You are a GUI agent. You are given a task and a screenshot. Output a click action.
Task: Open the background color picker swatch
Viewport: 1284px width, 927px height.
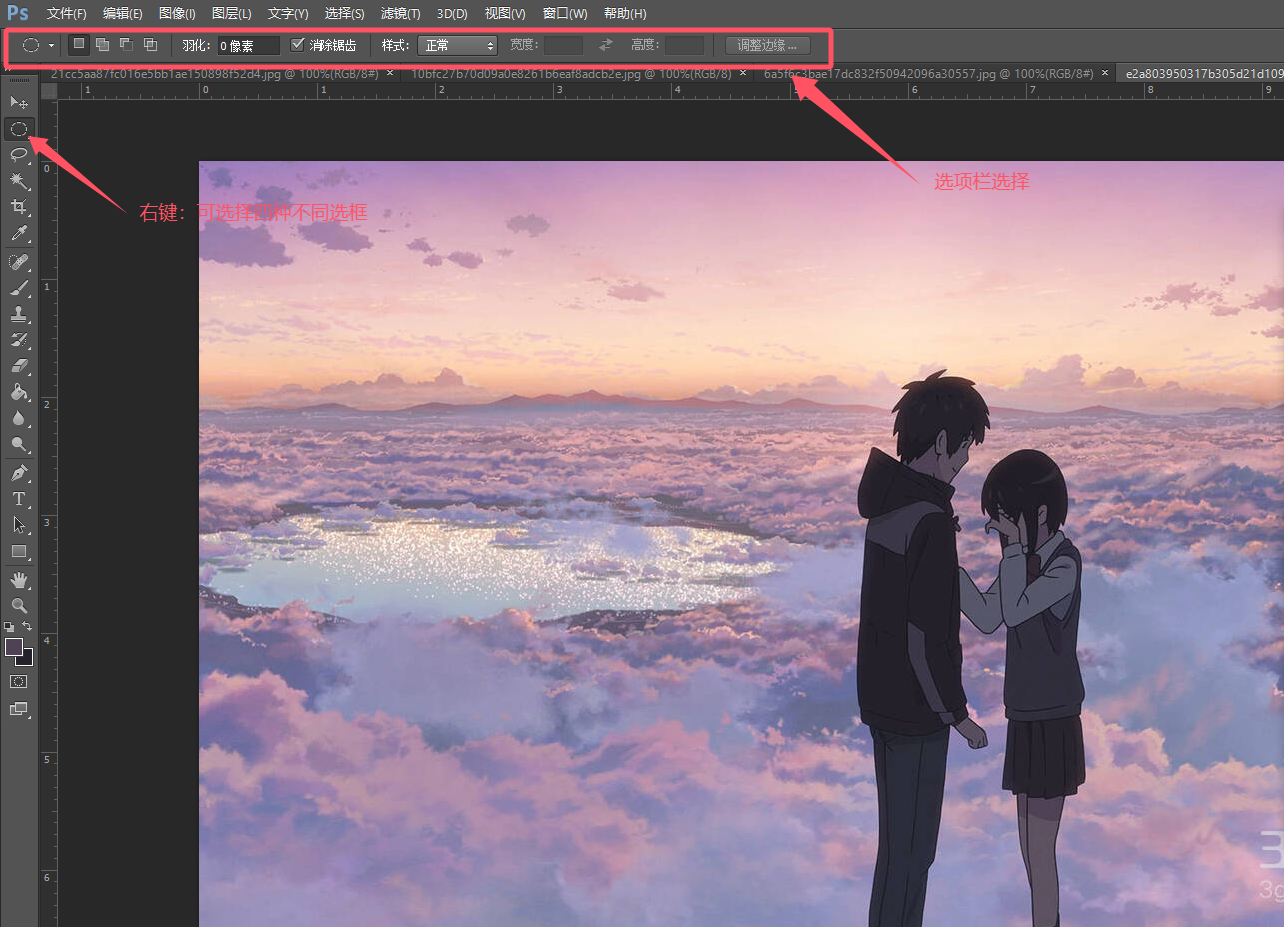[28, 658]
